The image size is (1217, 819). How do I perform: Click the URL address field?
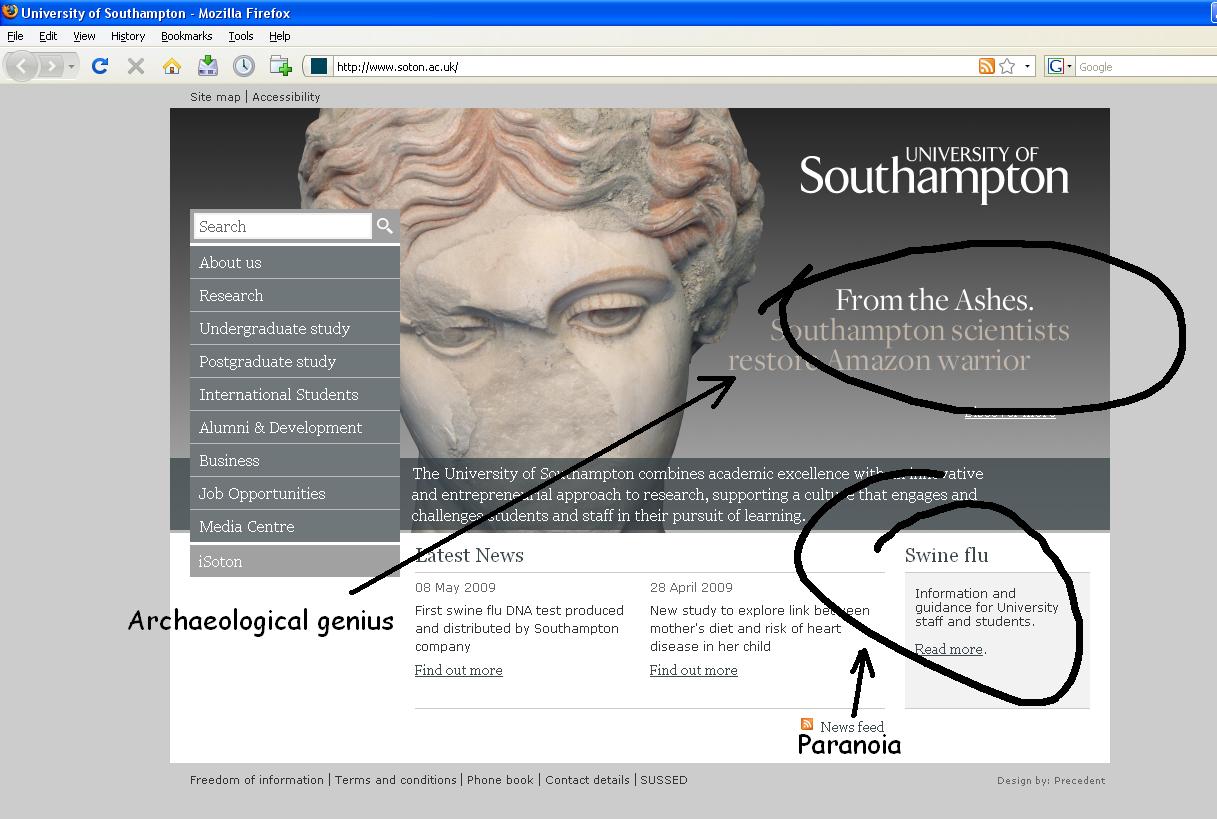click(x=655, y=67)
